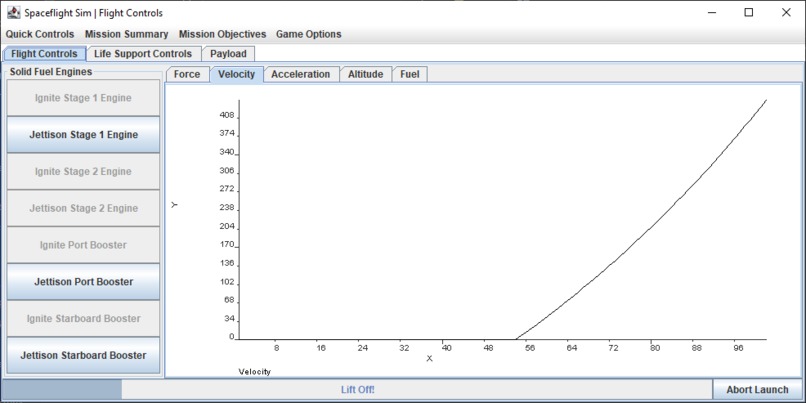
Task: Jettison the Port Booster
Action: point(83,282)
